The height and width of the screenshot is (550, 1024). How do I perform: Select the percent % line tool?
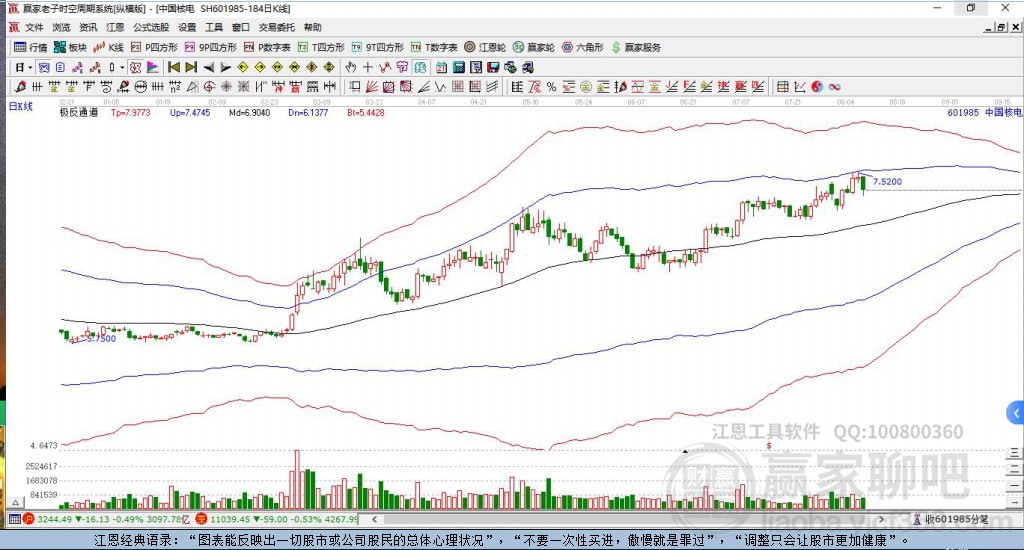(x=551, y=87)
